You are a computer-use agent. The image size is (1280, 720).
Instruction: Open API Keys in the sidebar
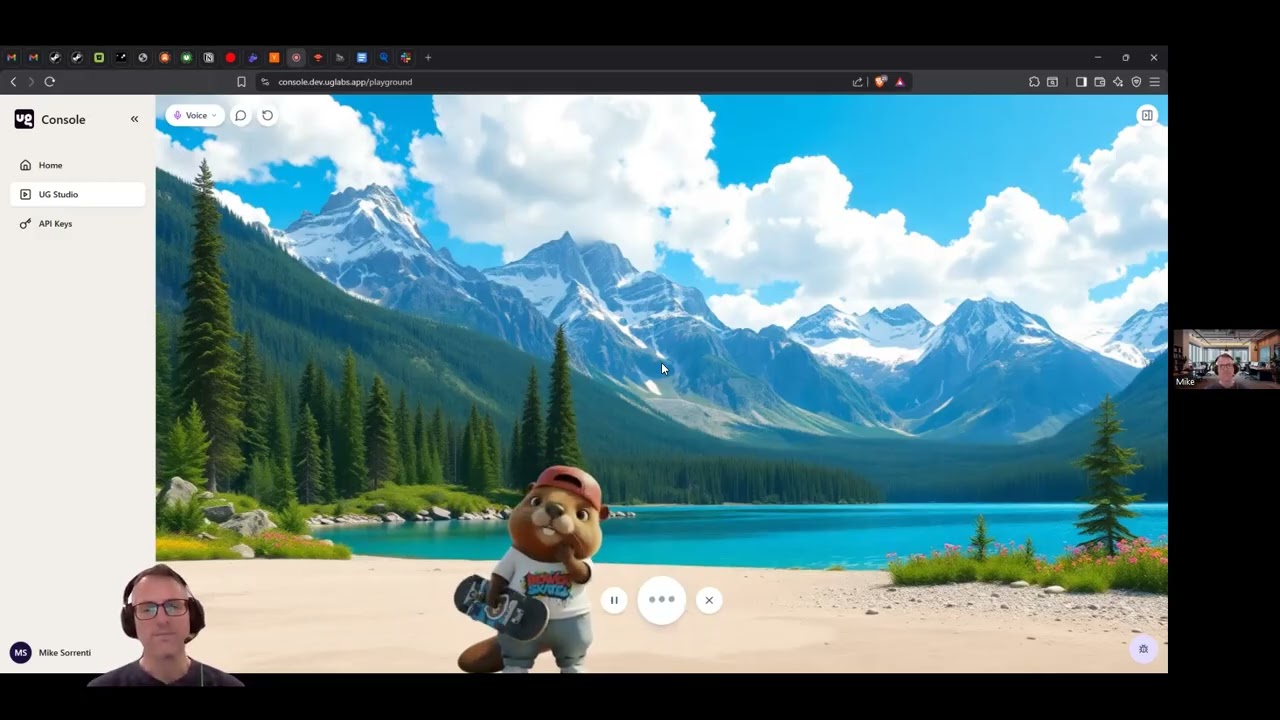click(x=77, y=223)
